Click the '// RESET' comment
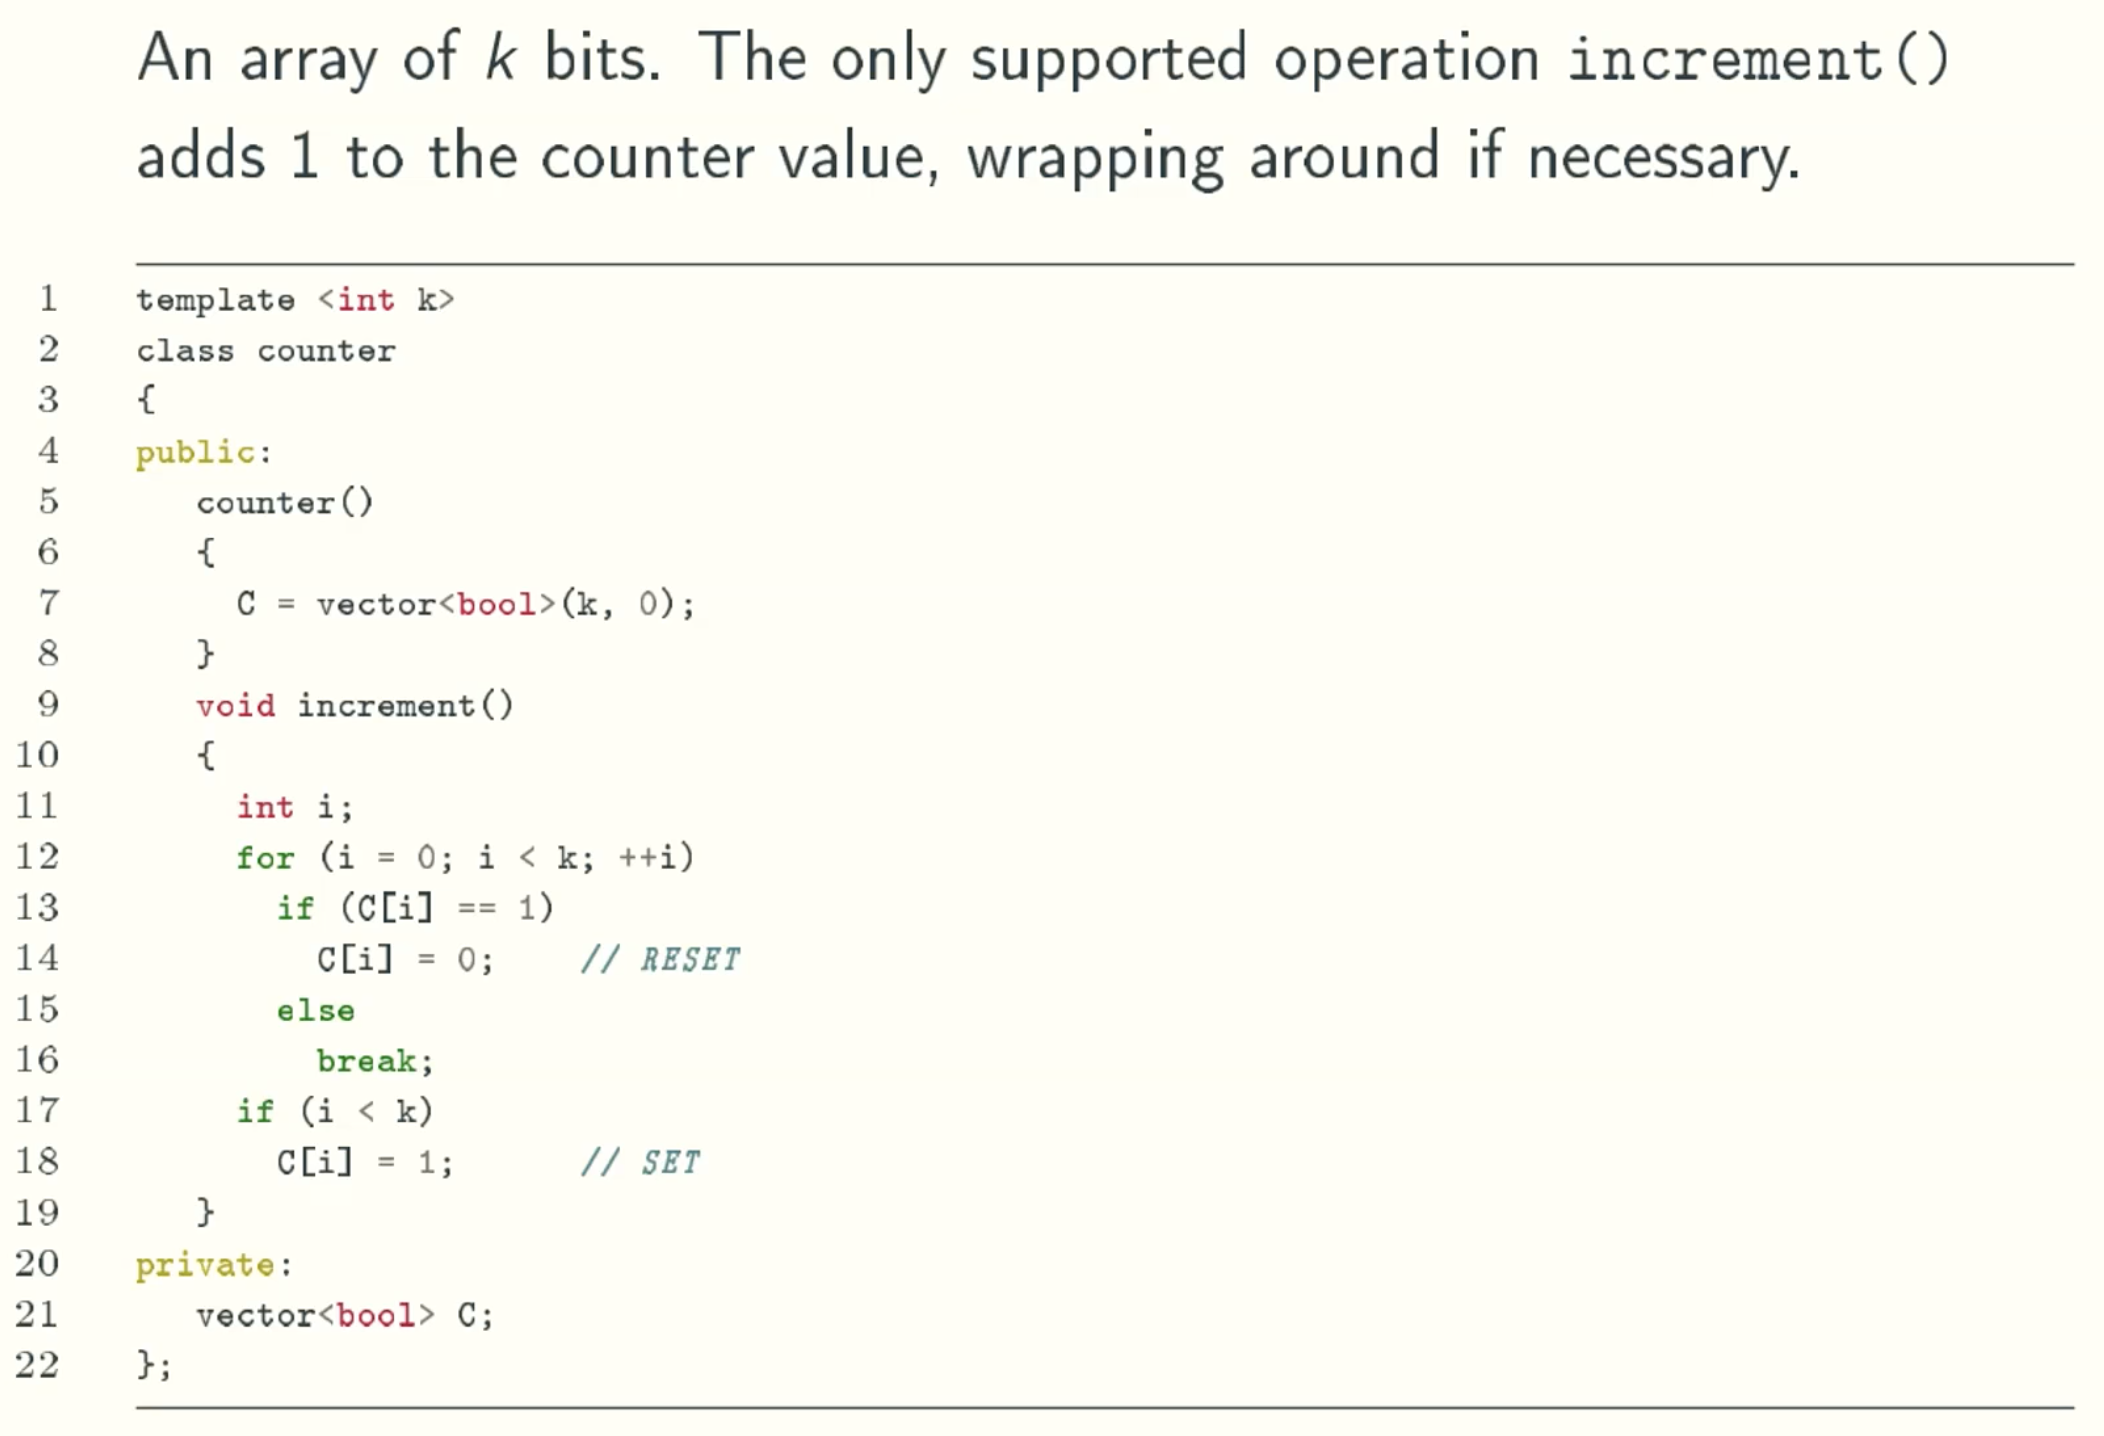 (661, 960)
